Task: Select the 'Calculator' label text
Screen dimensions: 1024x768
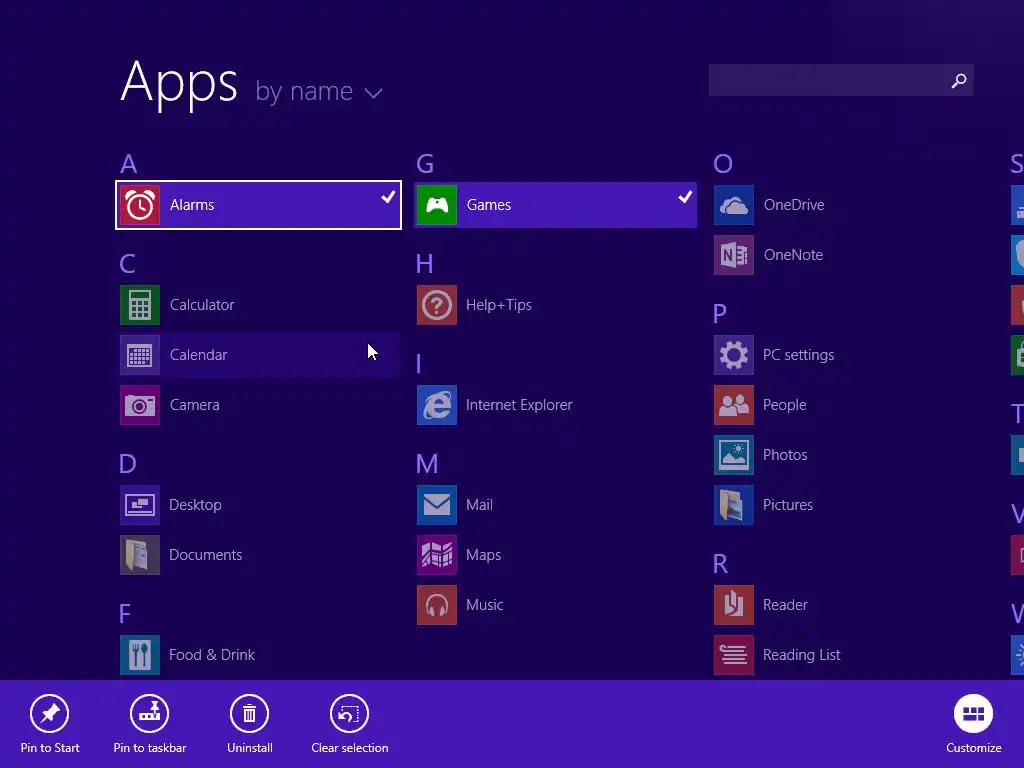Action: point(202,305)
